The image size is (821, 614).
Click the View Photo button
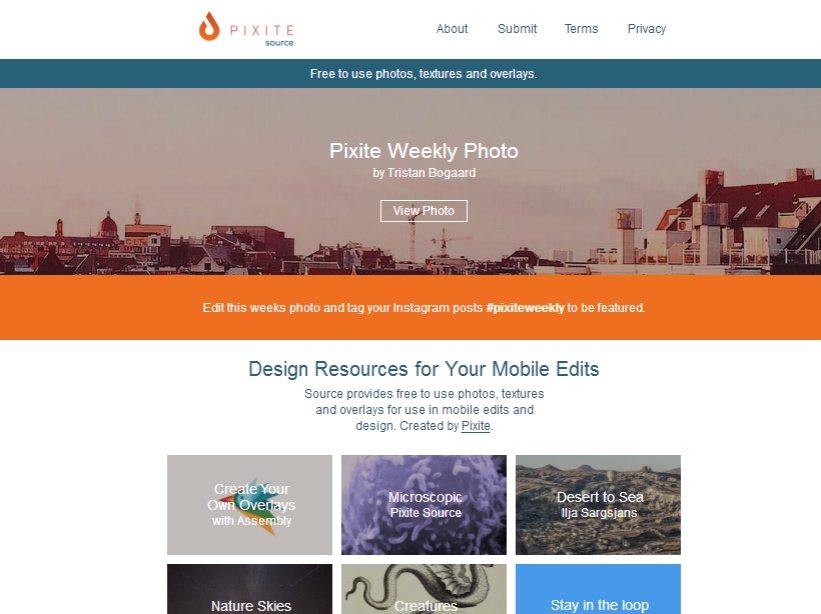pyautogui.click(x=424, y=211)
